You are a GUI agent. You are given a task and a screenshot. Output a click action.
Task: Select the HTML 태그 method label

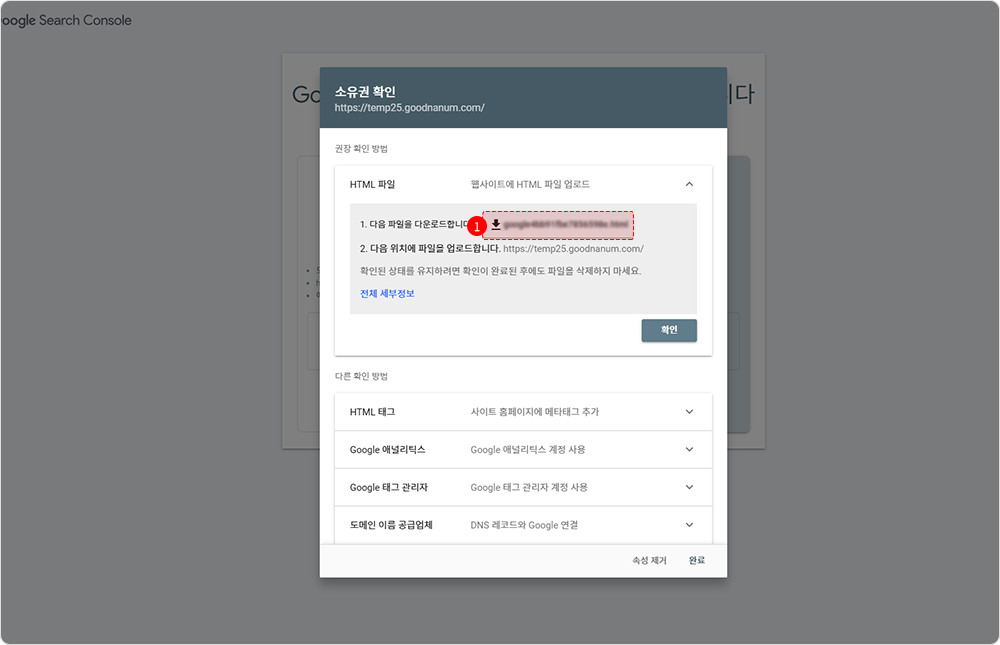[373, 411]
